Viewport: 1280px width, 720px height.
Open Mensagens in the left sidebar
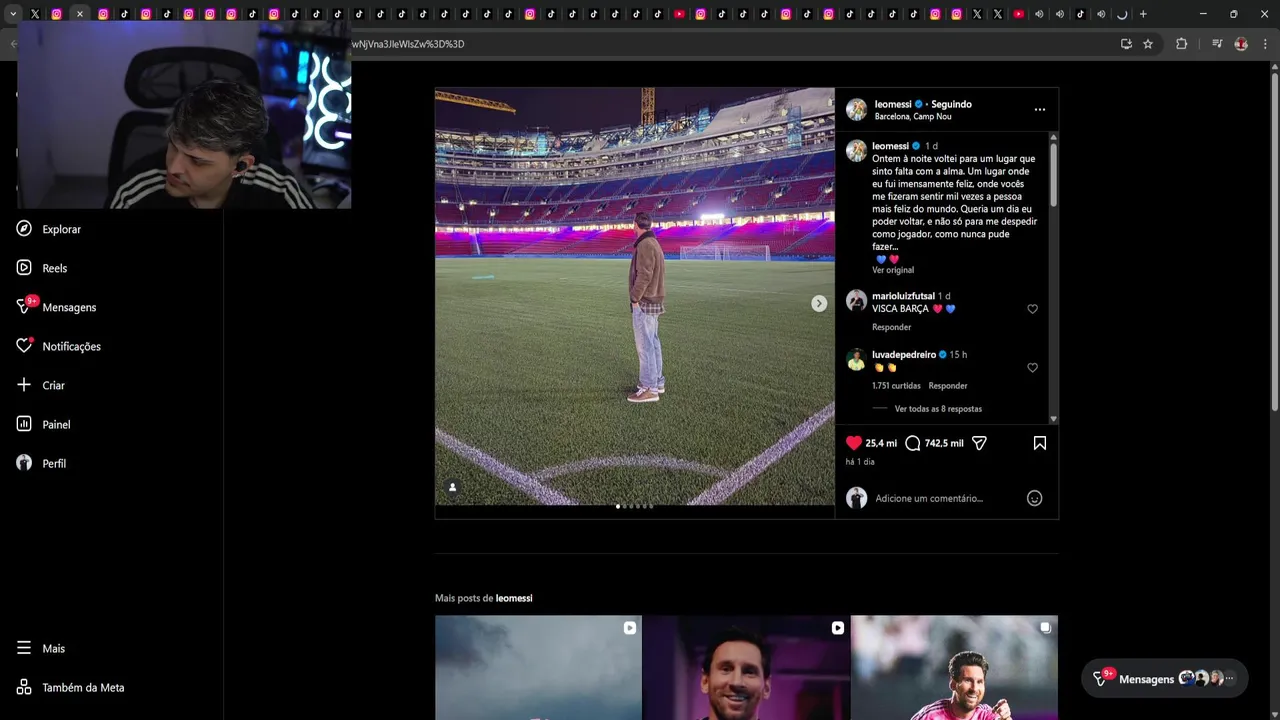(57, 307)
